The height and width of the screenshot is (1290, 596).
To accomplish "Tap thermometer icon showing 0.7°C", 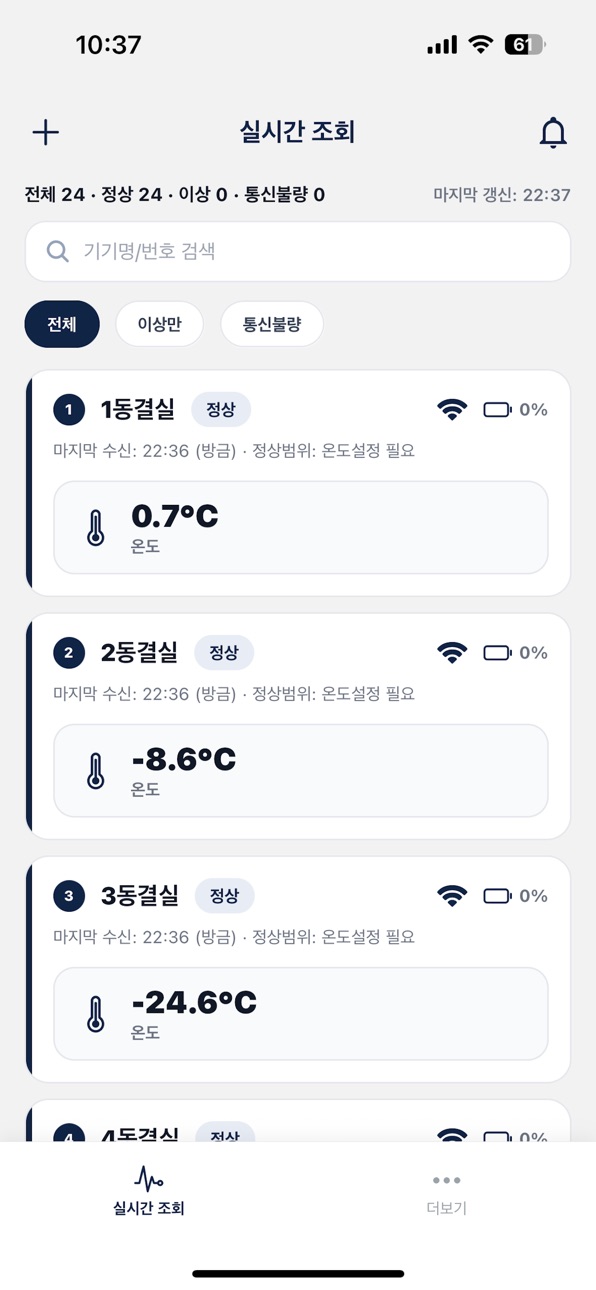I will coord(96,527).
